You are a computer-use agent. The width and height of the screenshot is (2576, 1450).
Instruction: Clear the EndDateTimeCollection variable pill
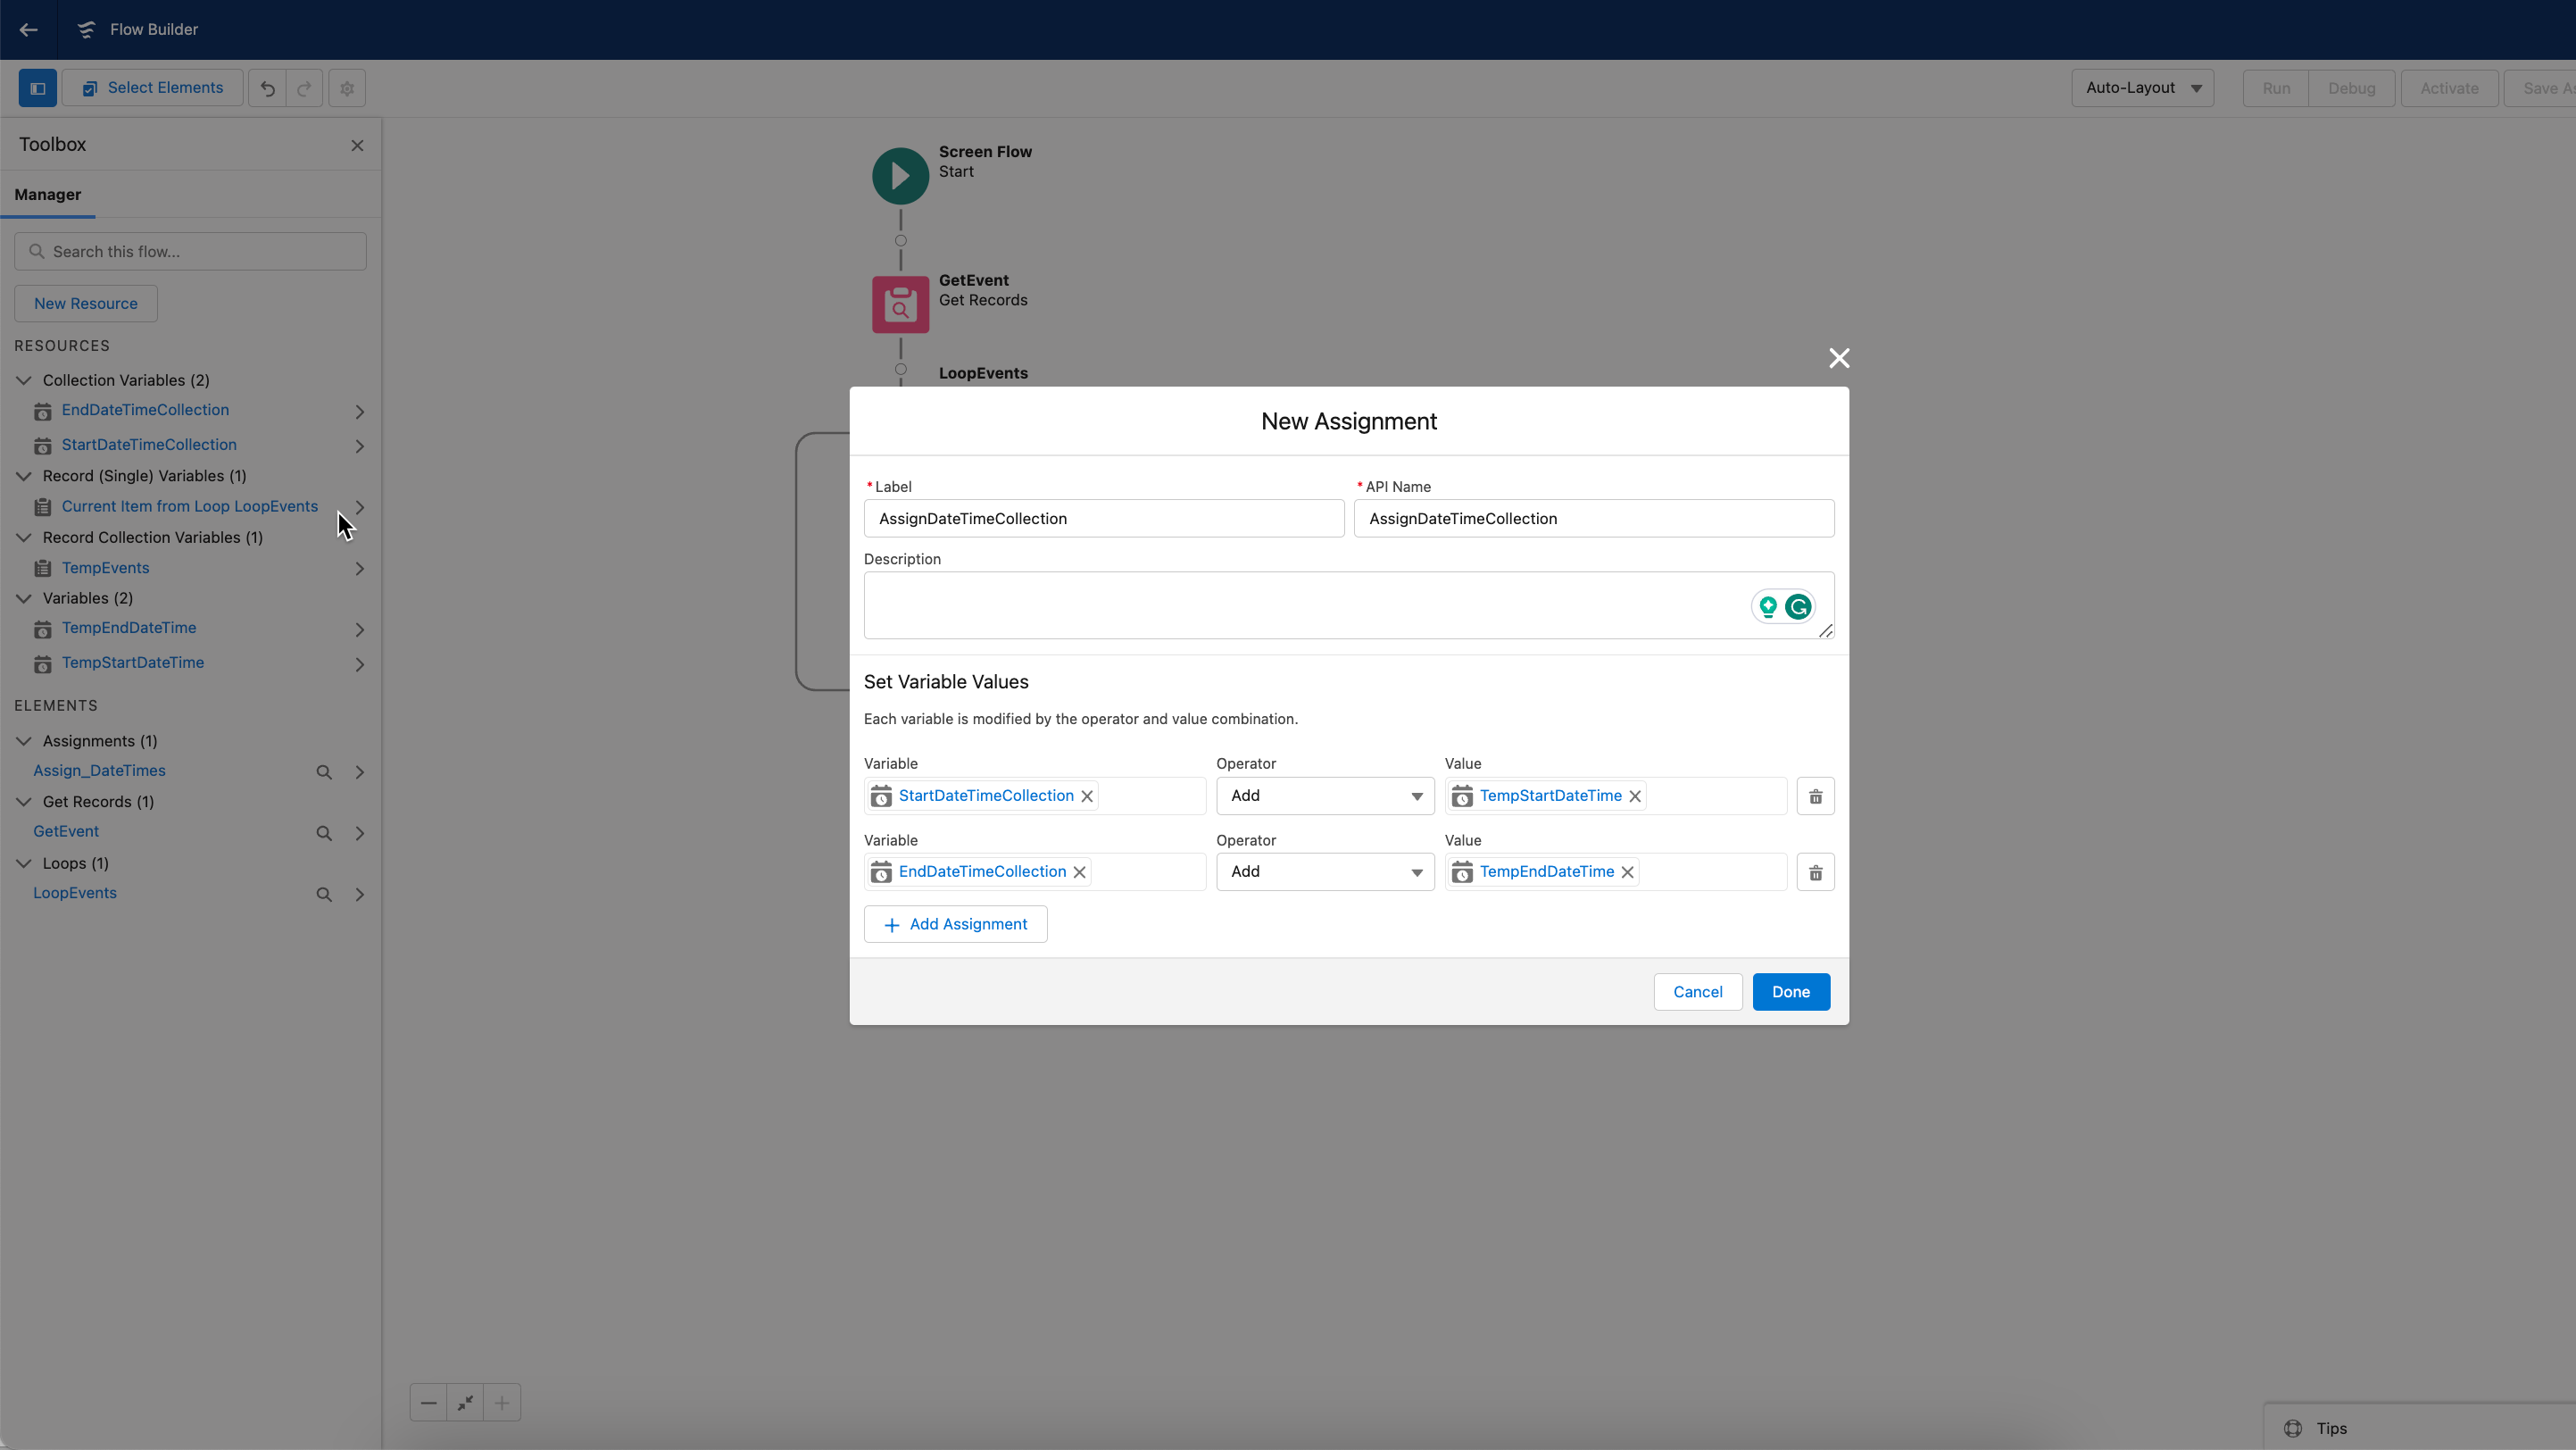pos(1079,872)
